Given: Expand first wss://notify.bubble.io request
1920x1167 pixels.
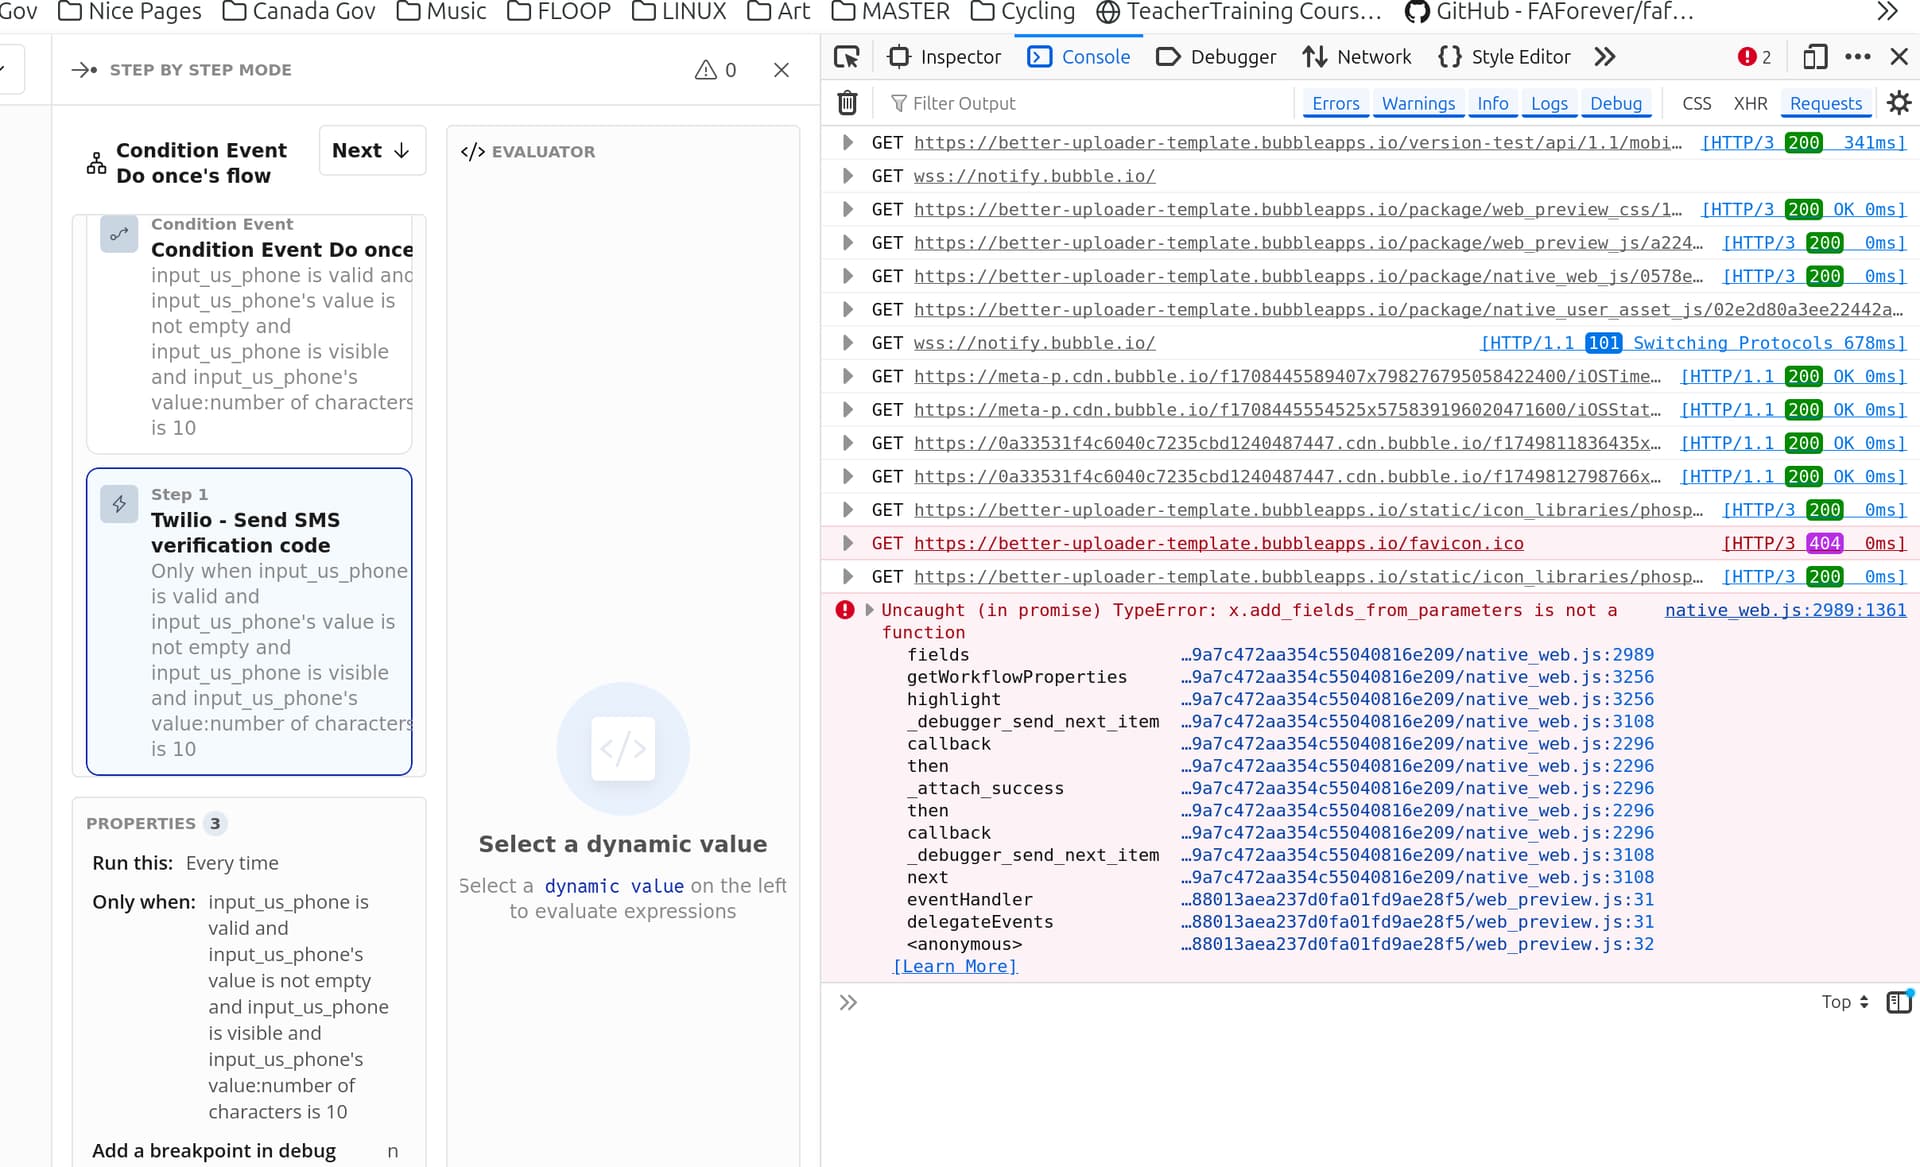Looking at the screenshot, I should click(847, 176).
